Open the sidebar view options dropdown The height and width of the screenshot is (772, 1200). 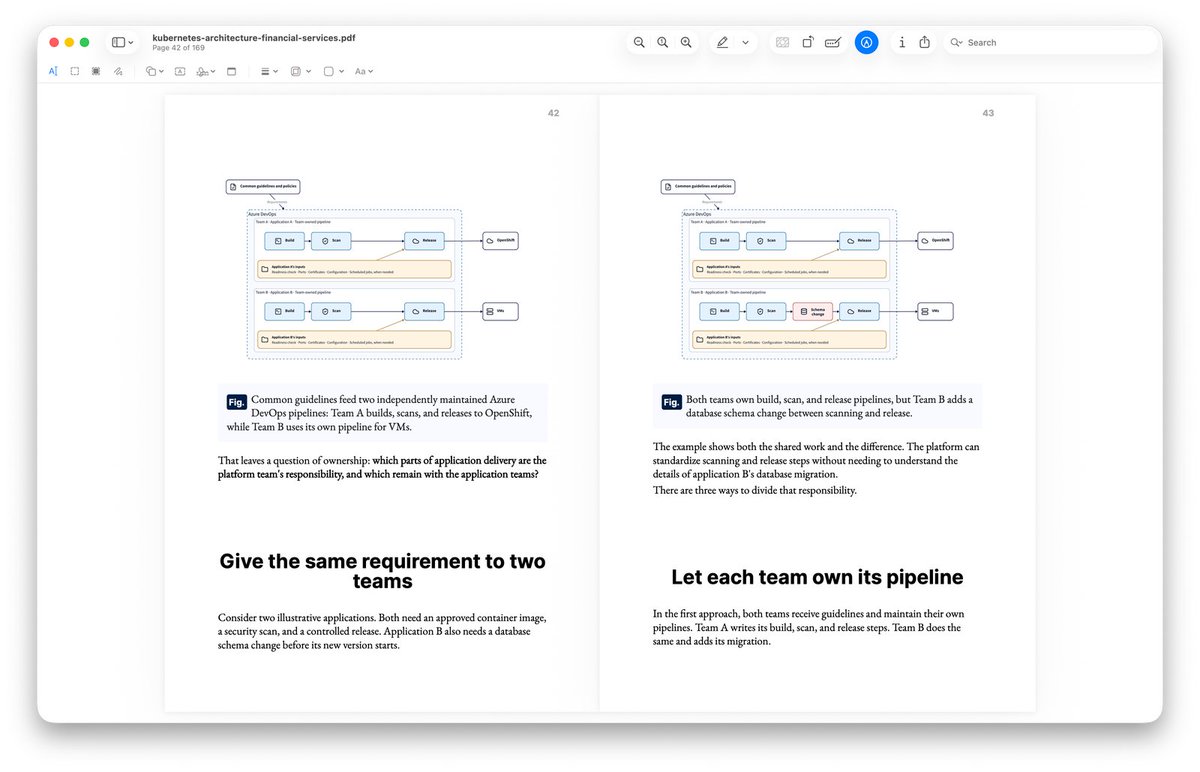(123, 42)
